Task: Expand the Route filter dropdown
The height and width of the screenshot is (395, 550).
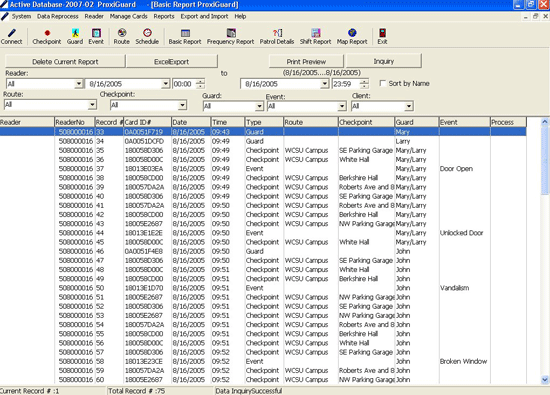Action: 92,105
